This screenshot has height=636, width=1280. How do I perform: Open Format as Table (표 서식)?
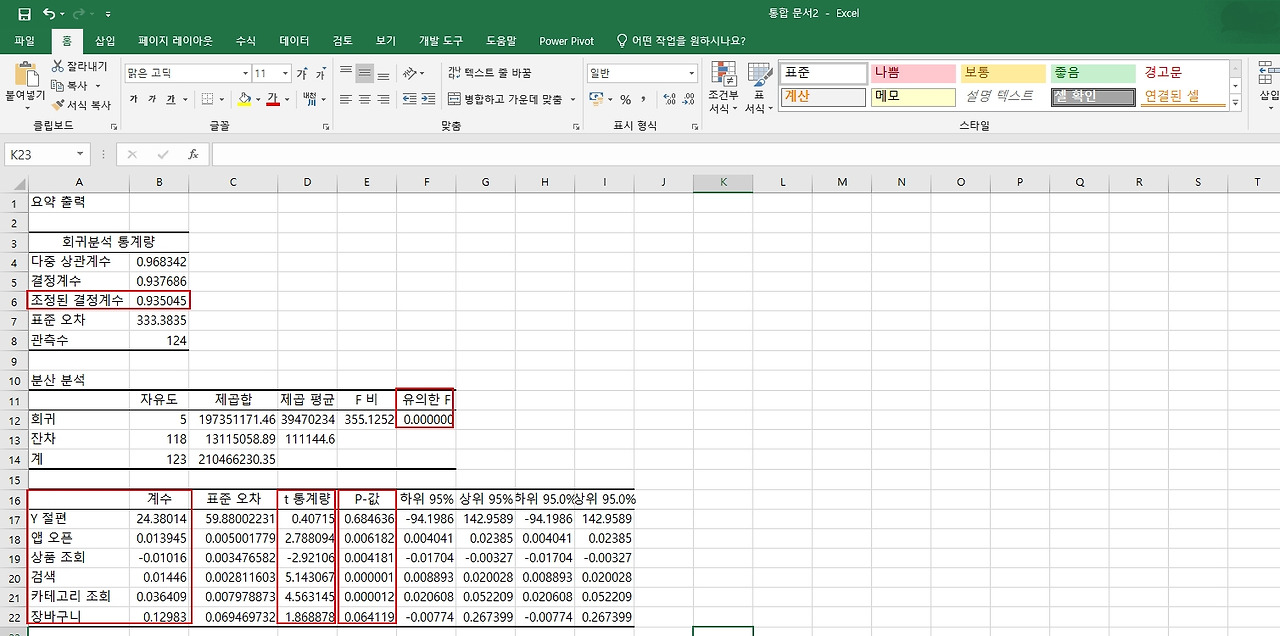pos(759,88)
